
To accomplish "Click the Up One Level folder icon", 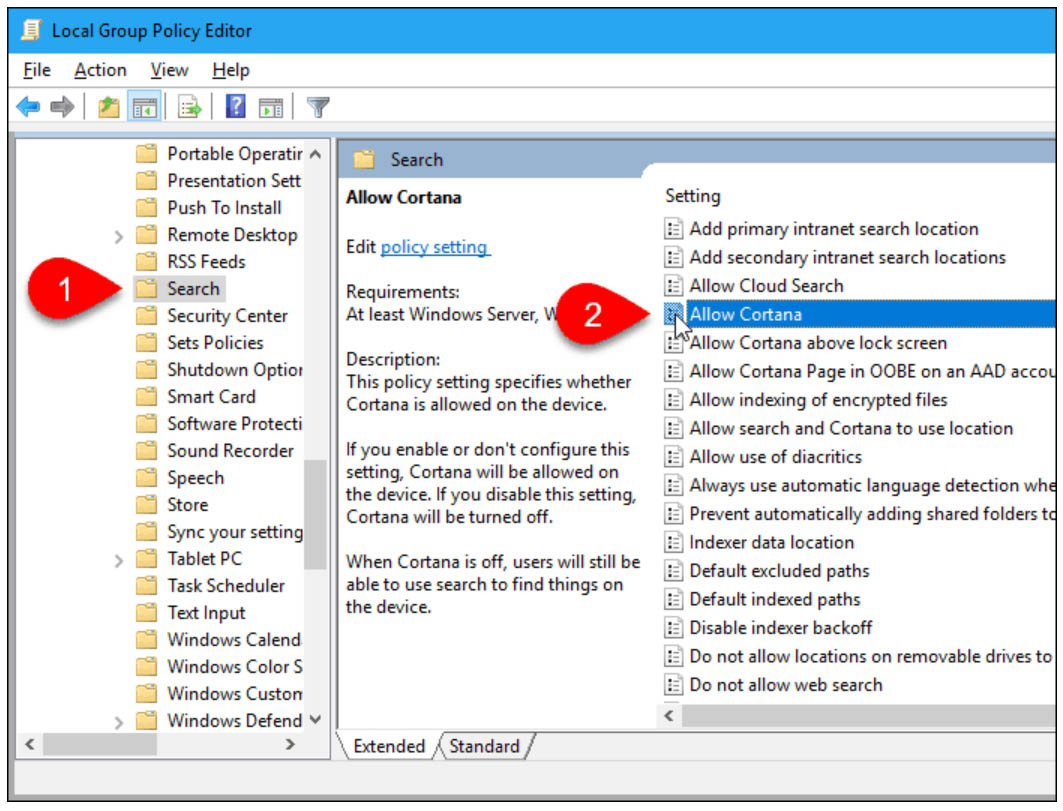I will point(108,107).
